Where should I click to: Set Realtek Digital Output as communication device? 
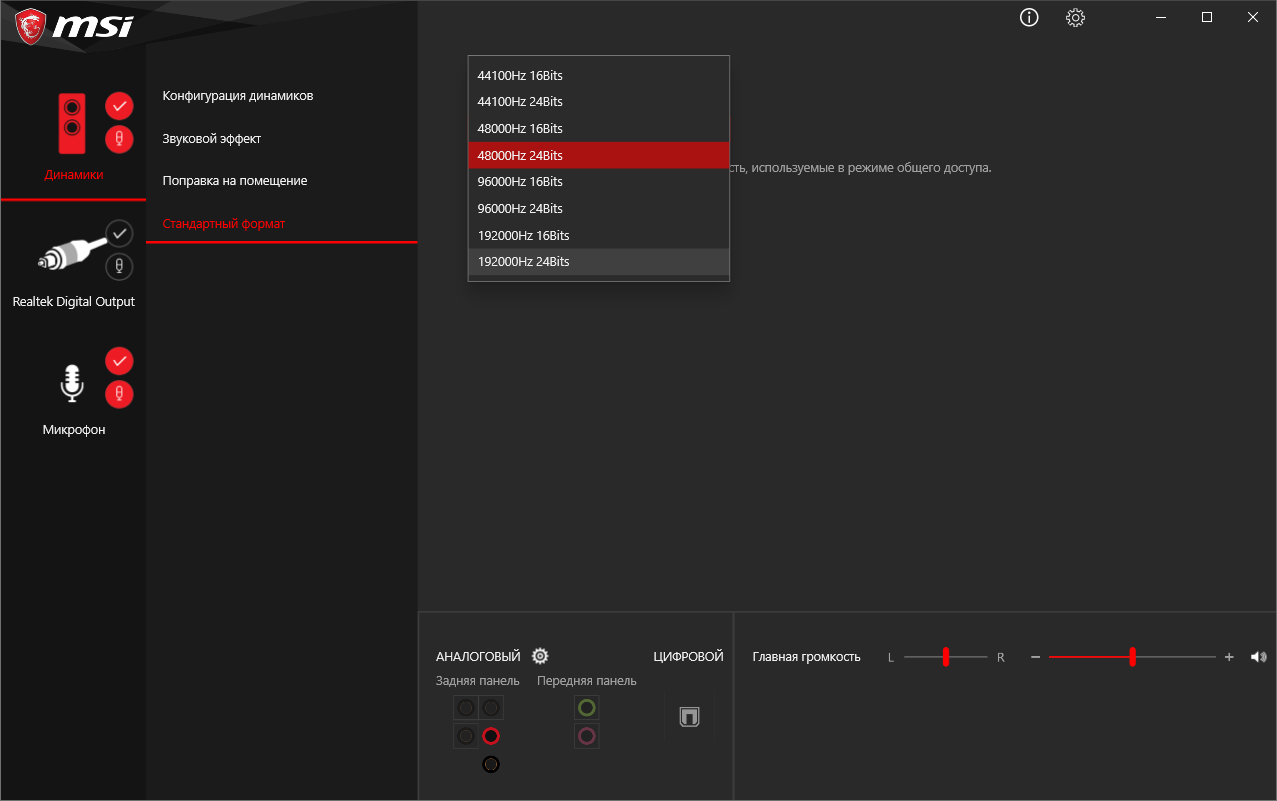119,266
